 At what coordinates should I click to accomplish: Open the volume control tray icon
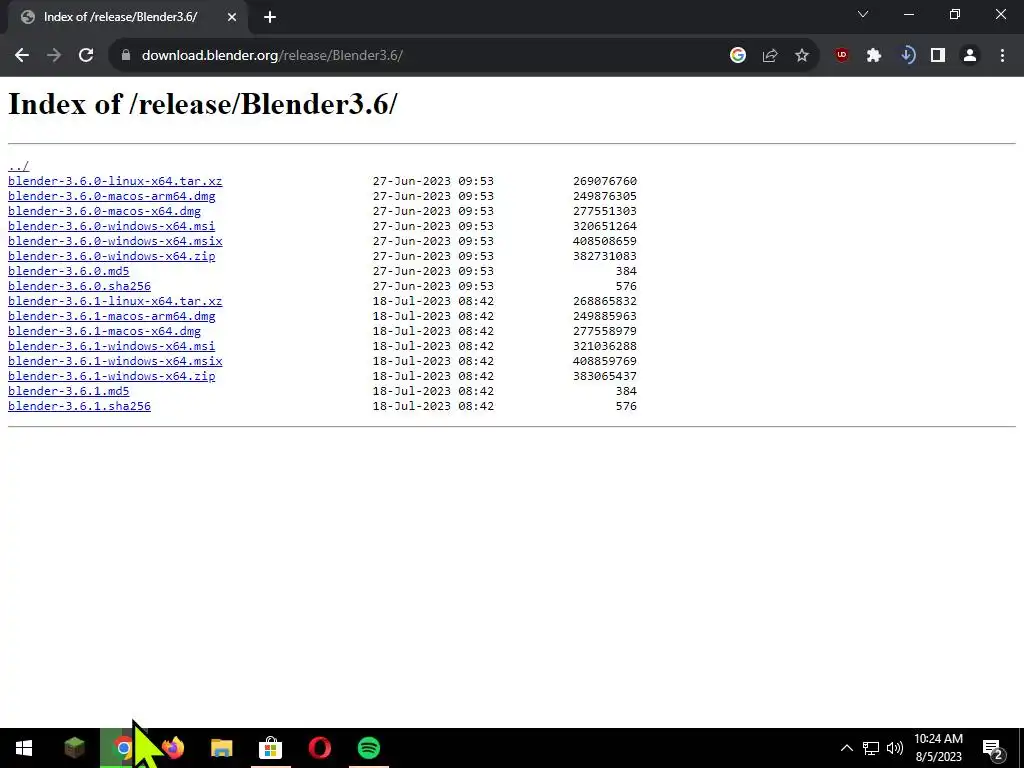point(895,748)
